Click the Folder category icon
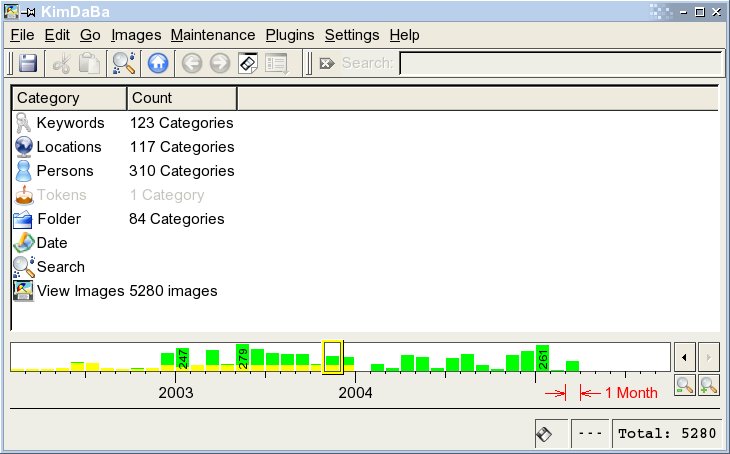The height and width of the screenshot is (454, 730). point(23,219)
